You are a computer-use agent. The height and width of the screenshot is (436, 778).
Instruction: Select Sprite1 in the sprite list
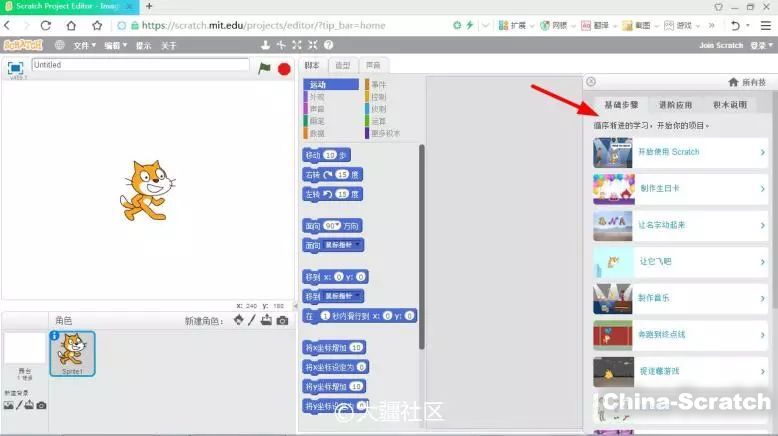(72, 354)
